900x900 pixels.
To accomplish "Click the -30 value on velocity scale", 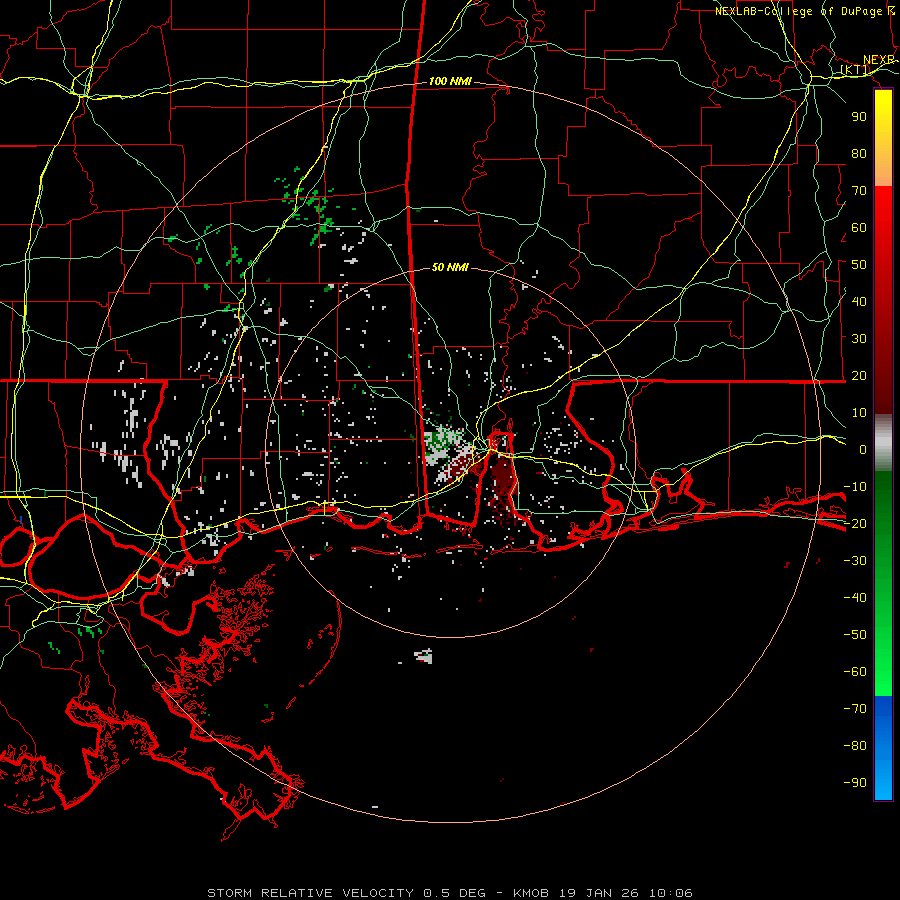I will pos(855,561).
